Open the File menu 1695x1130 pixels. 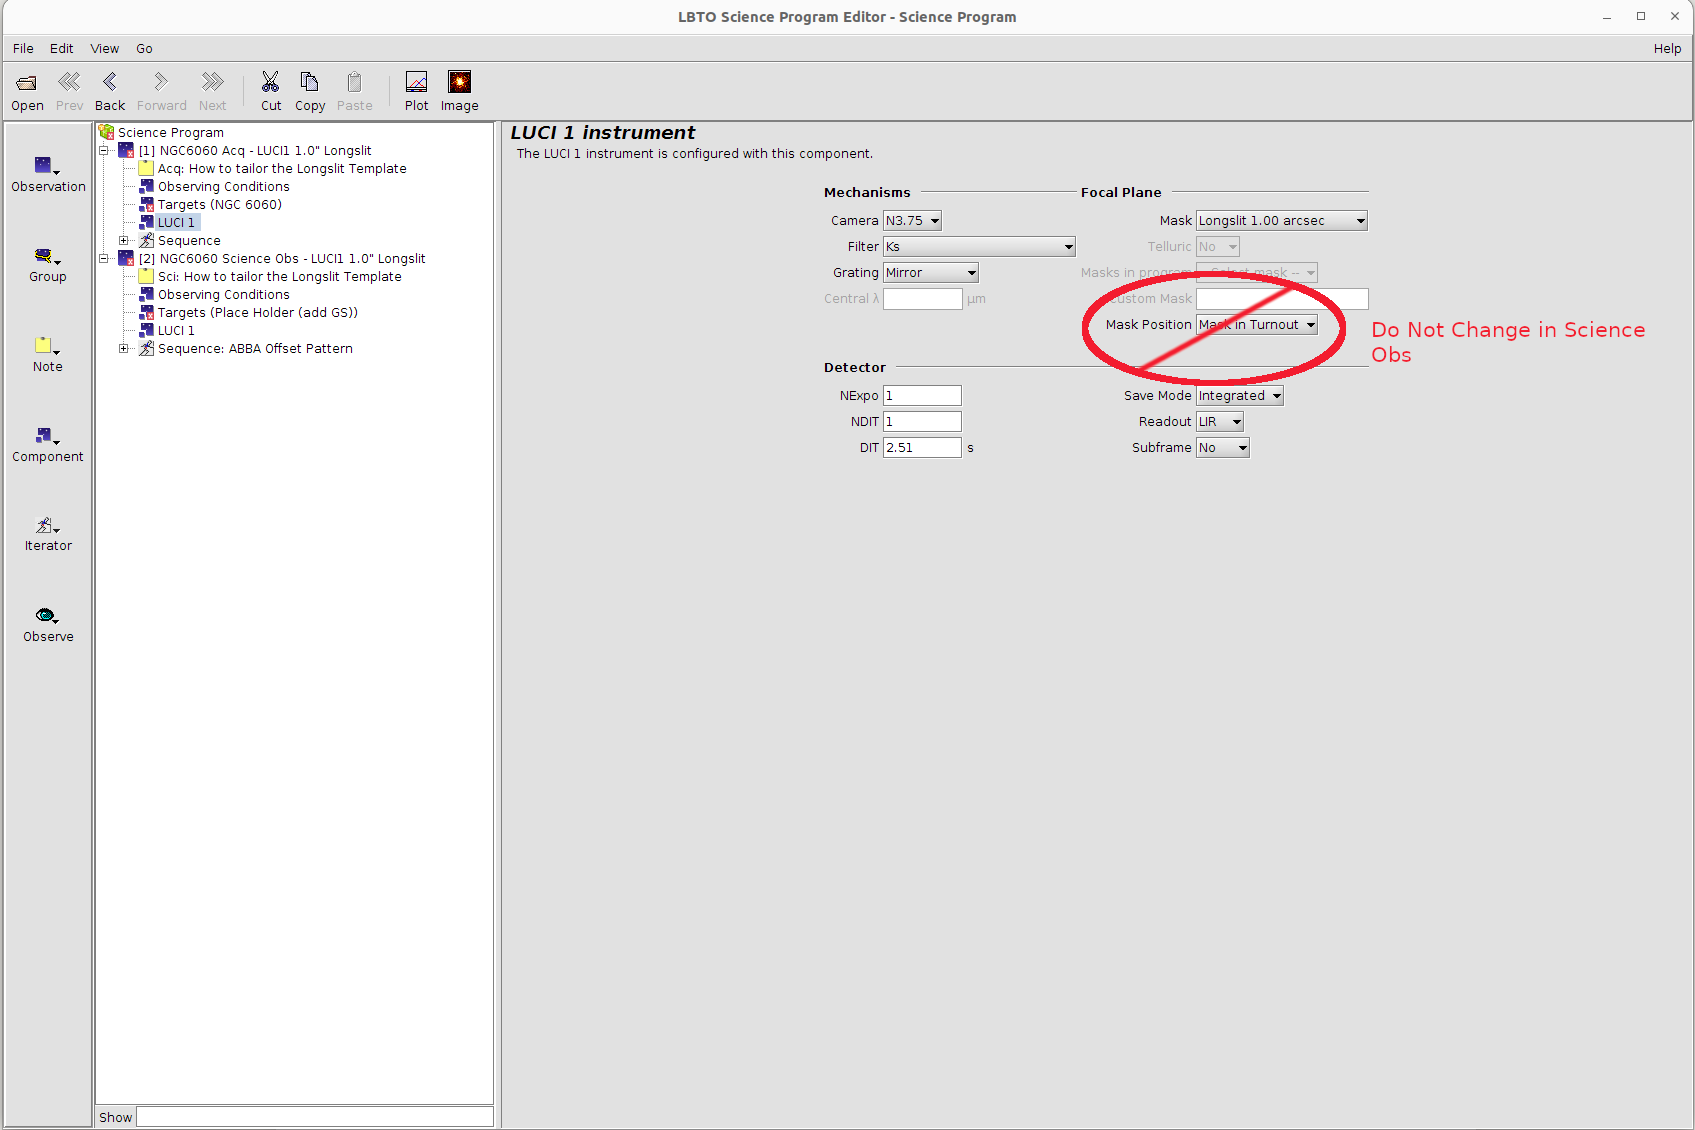[x=23, y=48]
